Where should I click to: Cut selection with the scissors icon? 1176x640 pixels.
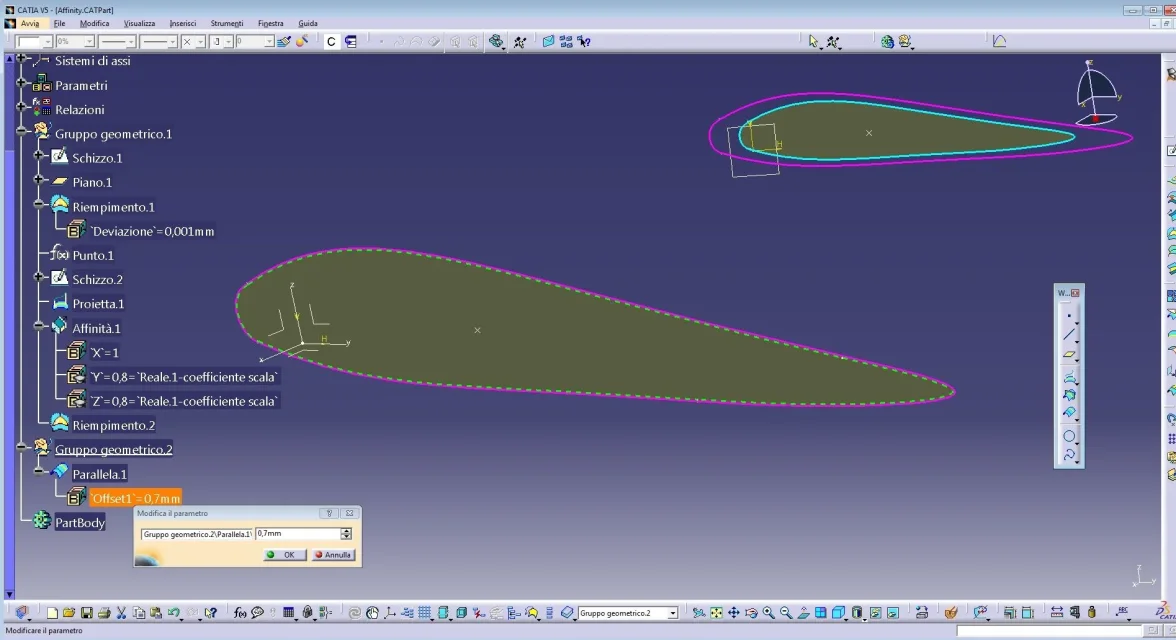[x=121, y=613]
